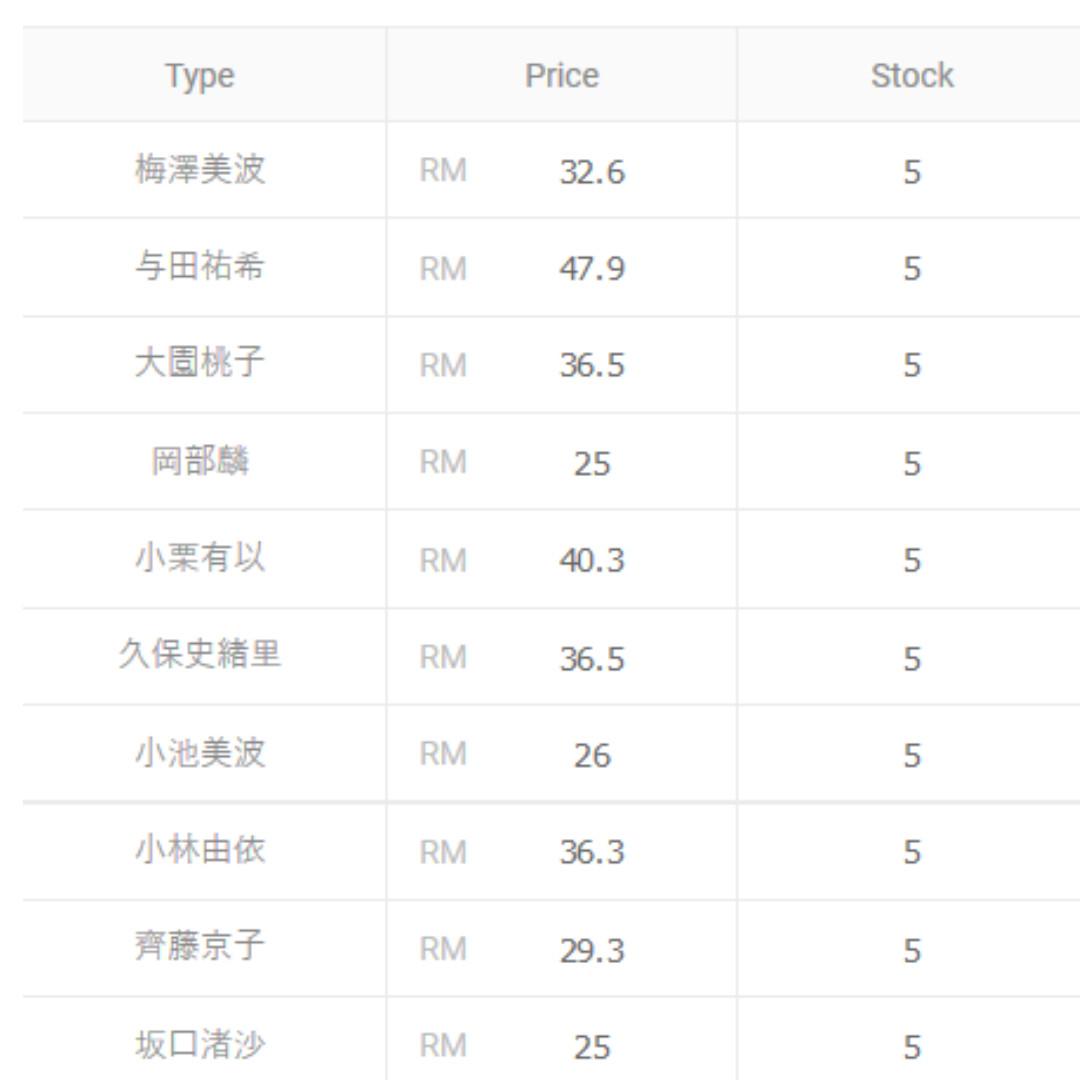
Task: Select the price field for 久保史緒里
Action: [591, 658]
